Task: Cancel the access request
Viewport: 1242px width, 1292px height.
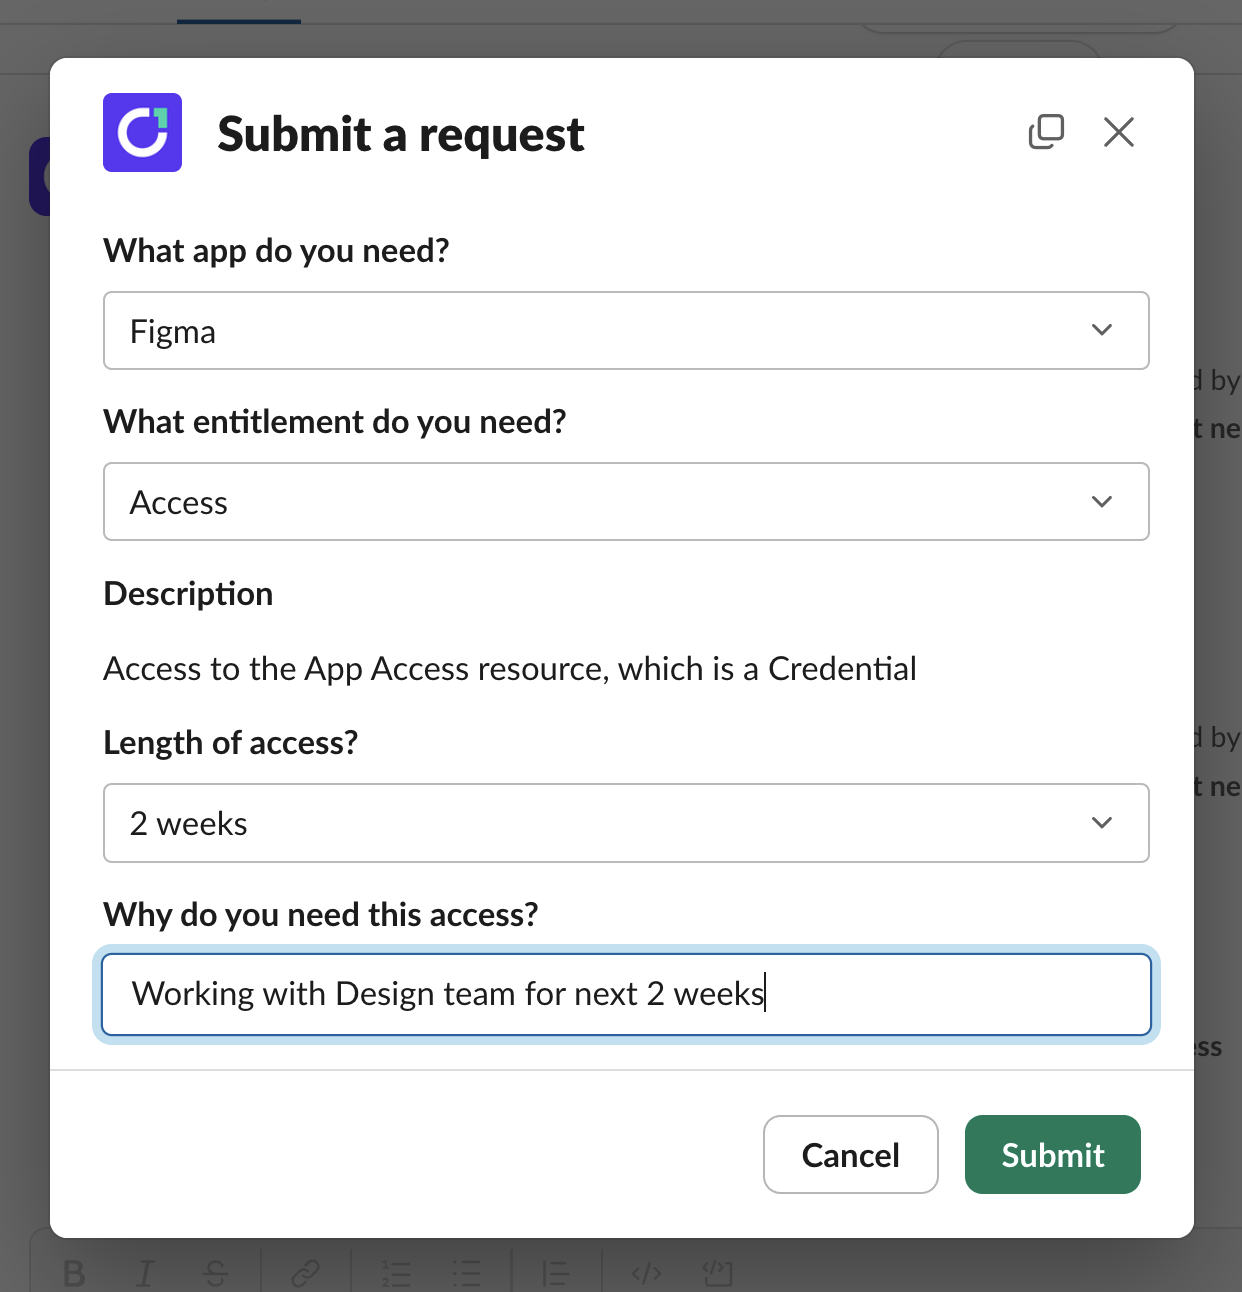Action: pos(850,1155)
